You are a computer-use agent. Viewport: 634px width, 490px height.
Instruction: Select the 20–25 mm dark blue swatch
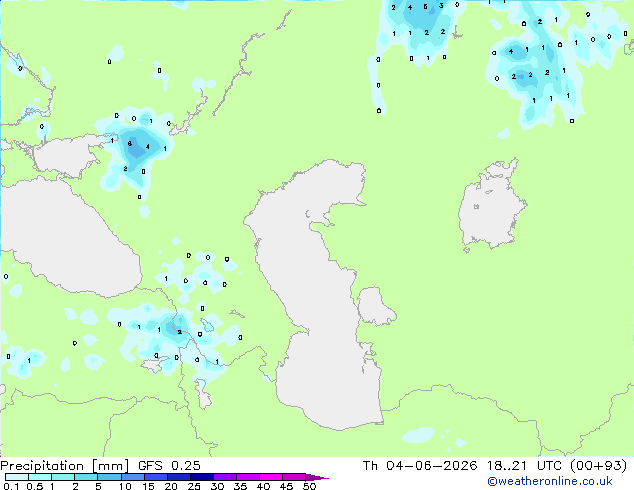click(178, 477)
